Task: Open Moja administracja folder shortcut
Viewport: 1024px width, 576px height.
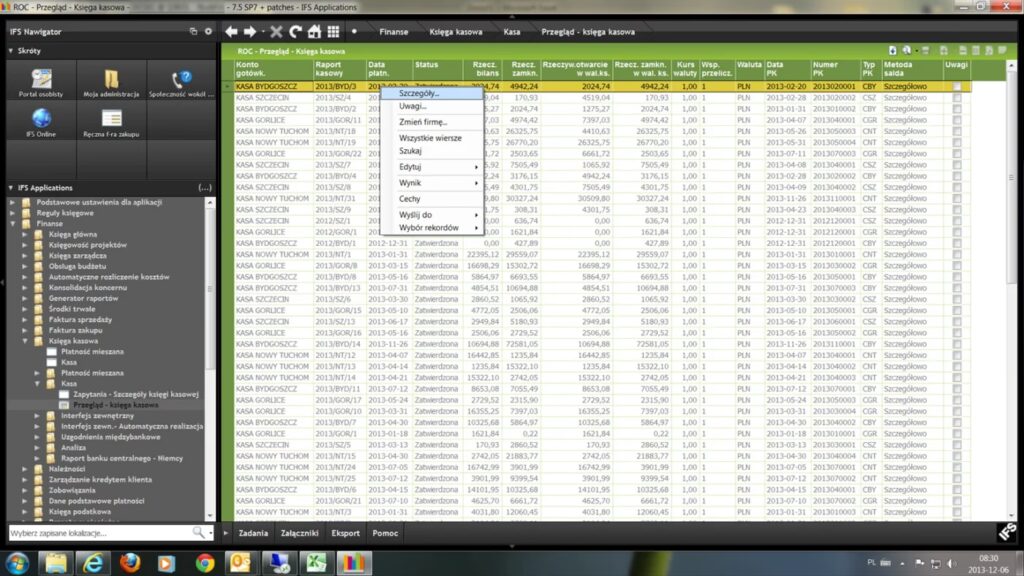Action: [111, 83]
